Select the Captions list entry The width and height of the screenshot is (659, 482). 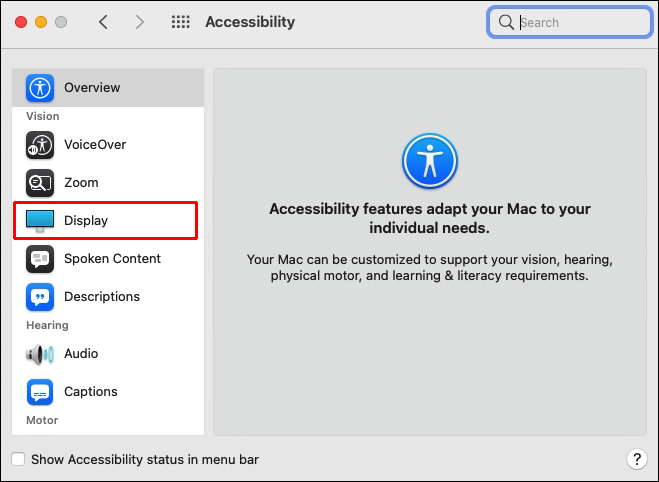point(91,391)
